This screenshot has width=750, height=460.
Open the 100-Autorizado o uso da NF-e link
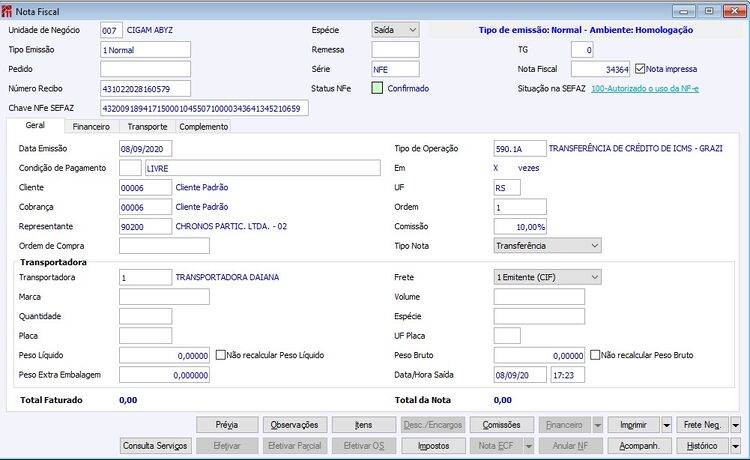click(x=645, y=88)
